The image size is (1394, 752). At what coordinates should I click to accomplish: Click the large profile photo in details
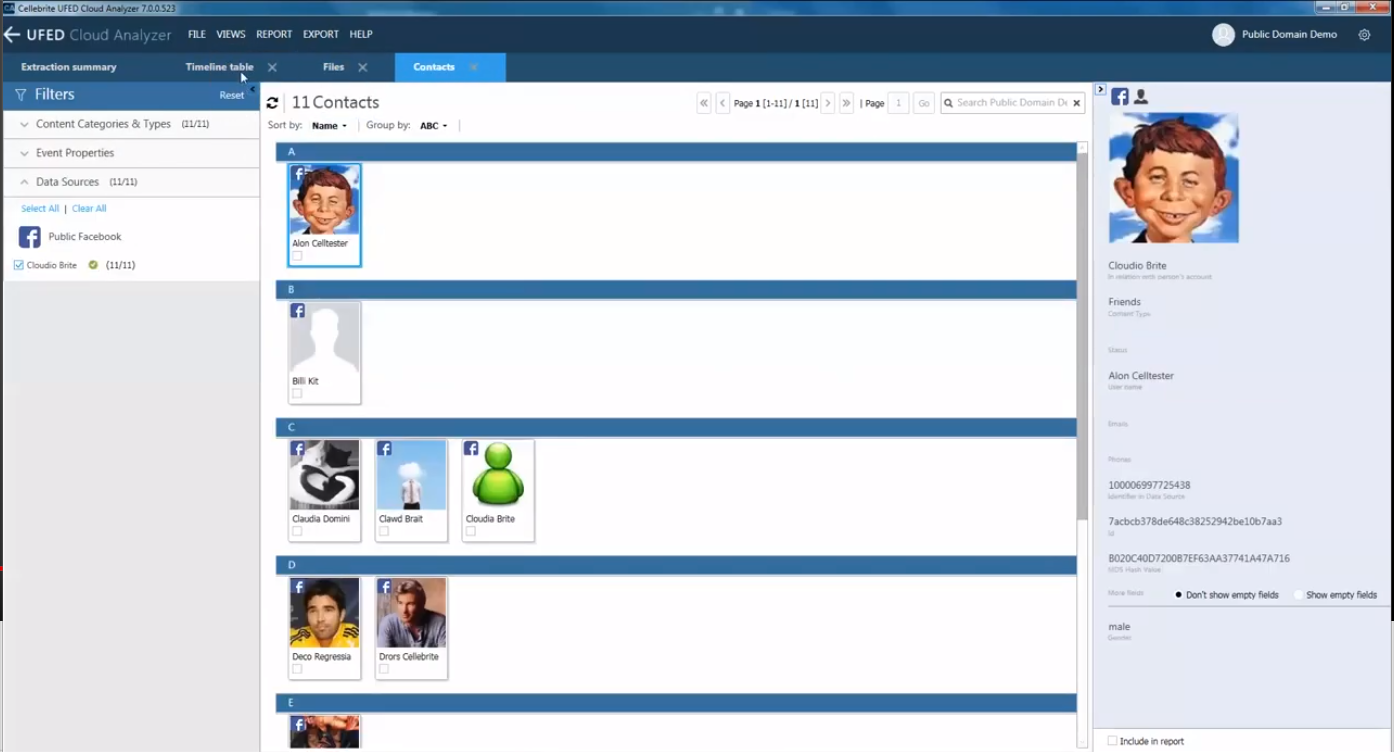[1174, 178]
